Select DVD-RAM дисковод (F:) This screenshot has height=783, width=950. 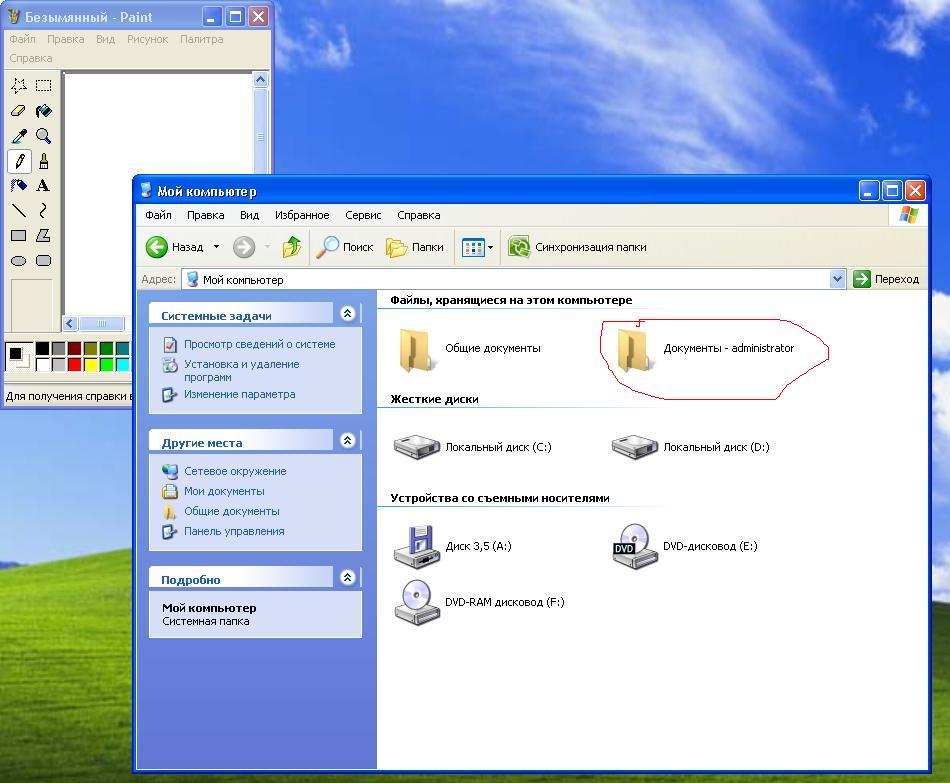[x=479, y=602]
